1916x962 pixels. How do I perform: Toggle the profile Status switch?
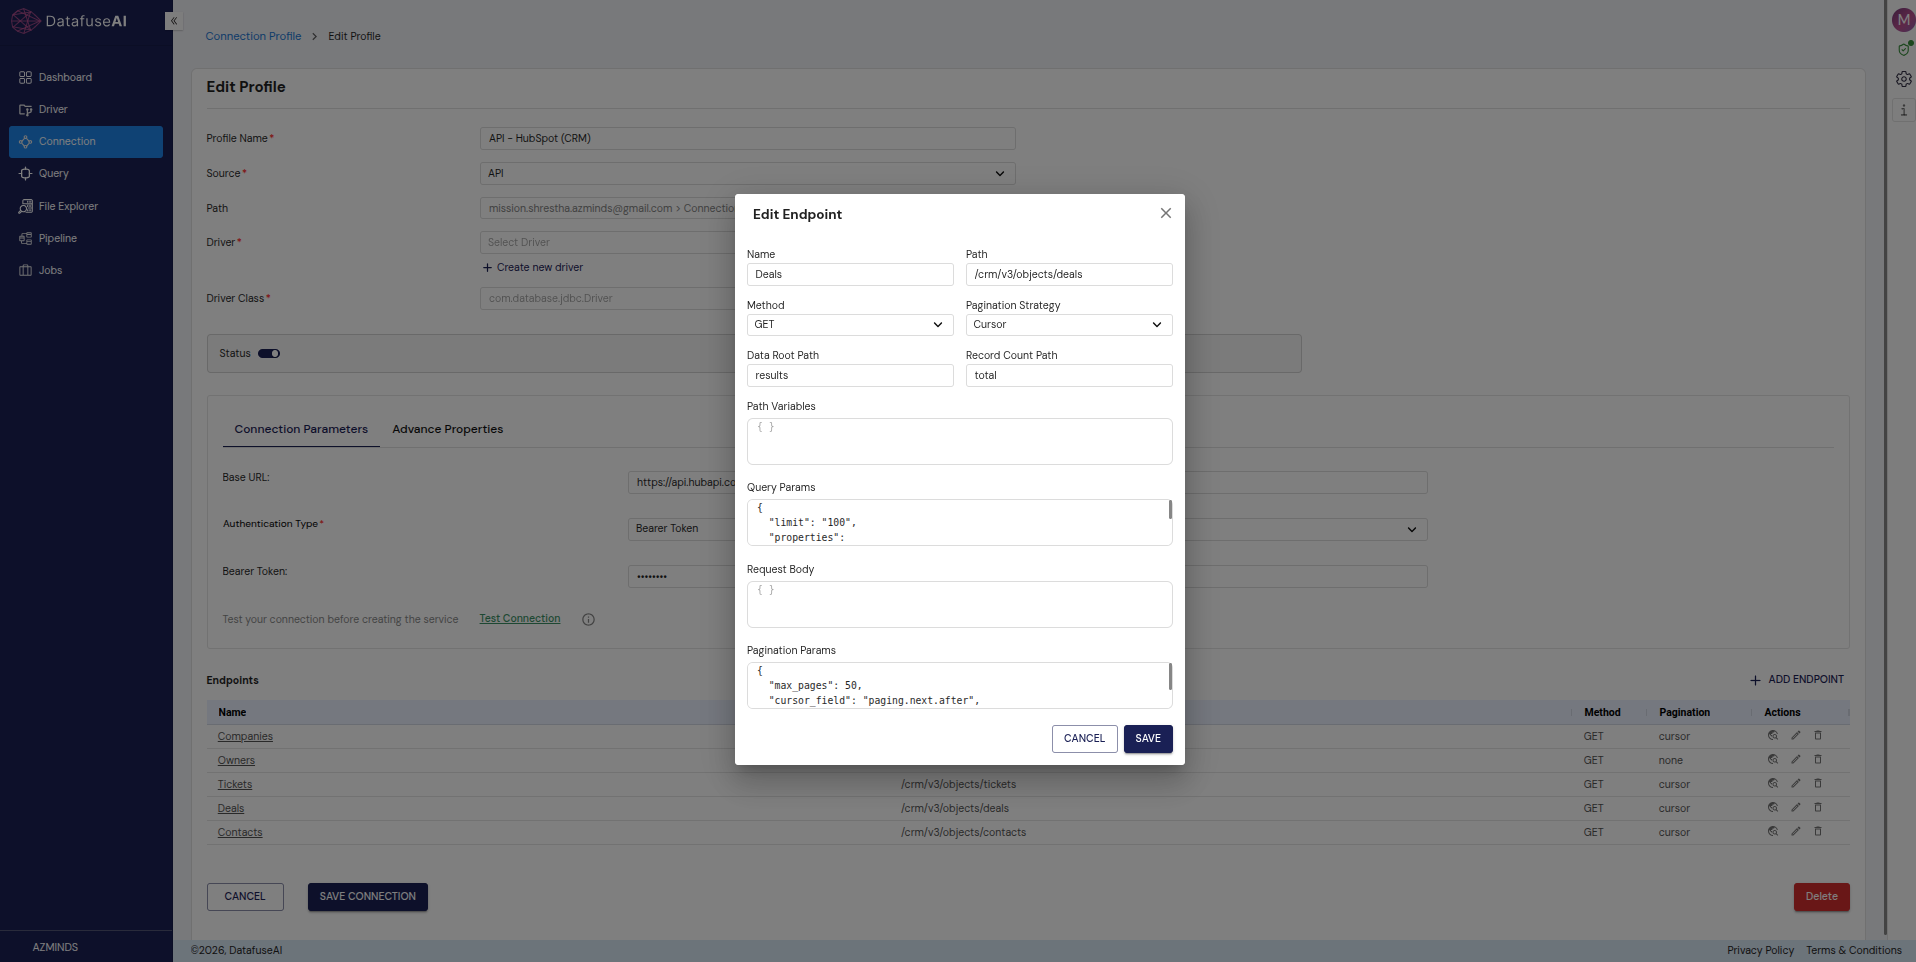(269, 353)
